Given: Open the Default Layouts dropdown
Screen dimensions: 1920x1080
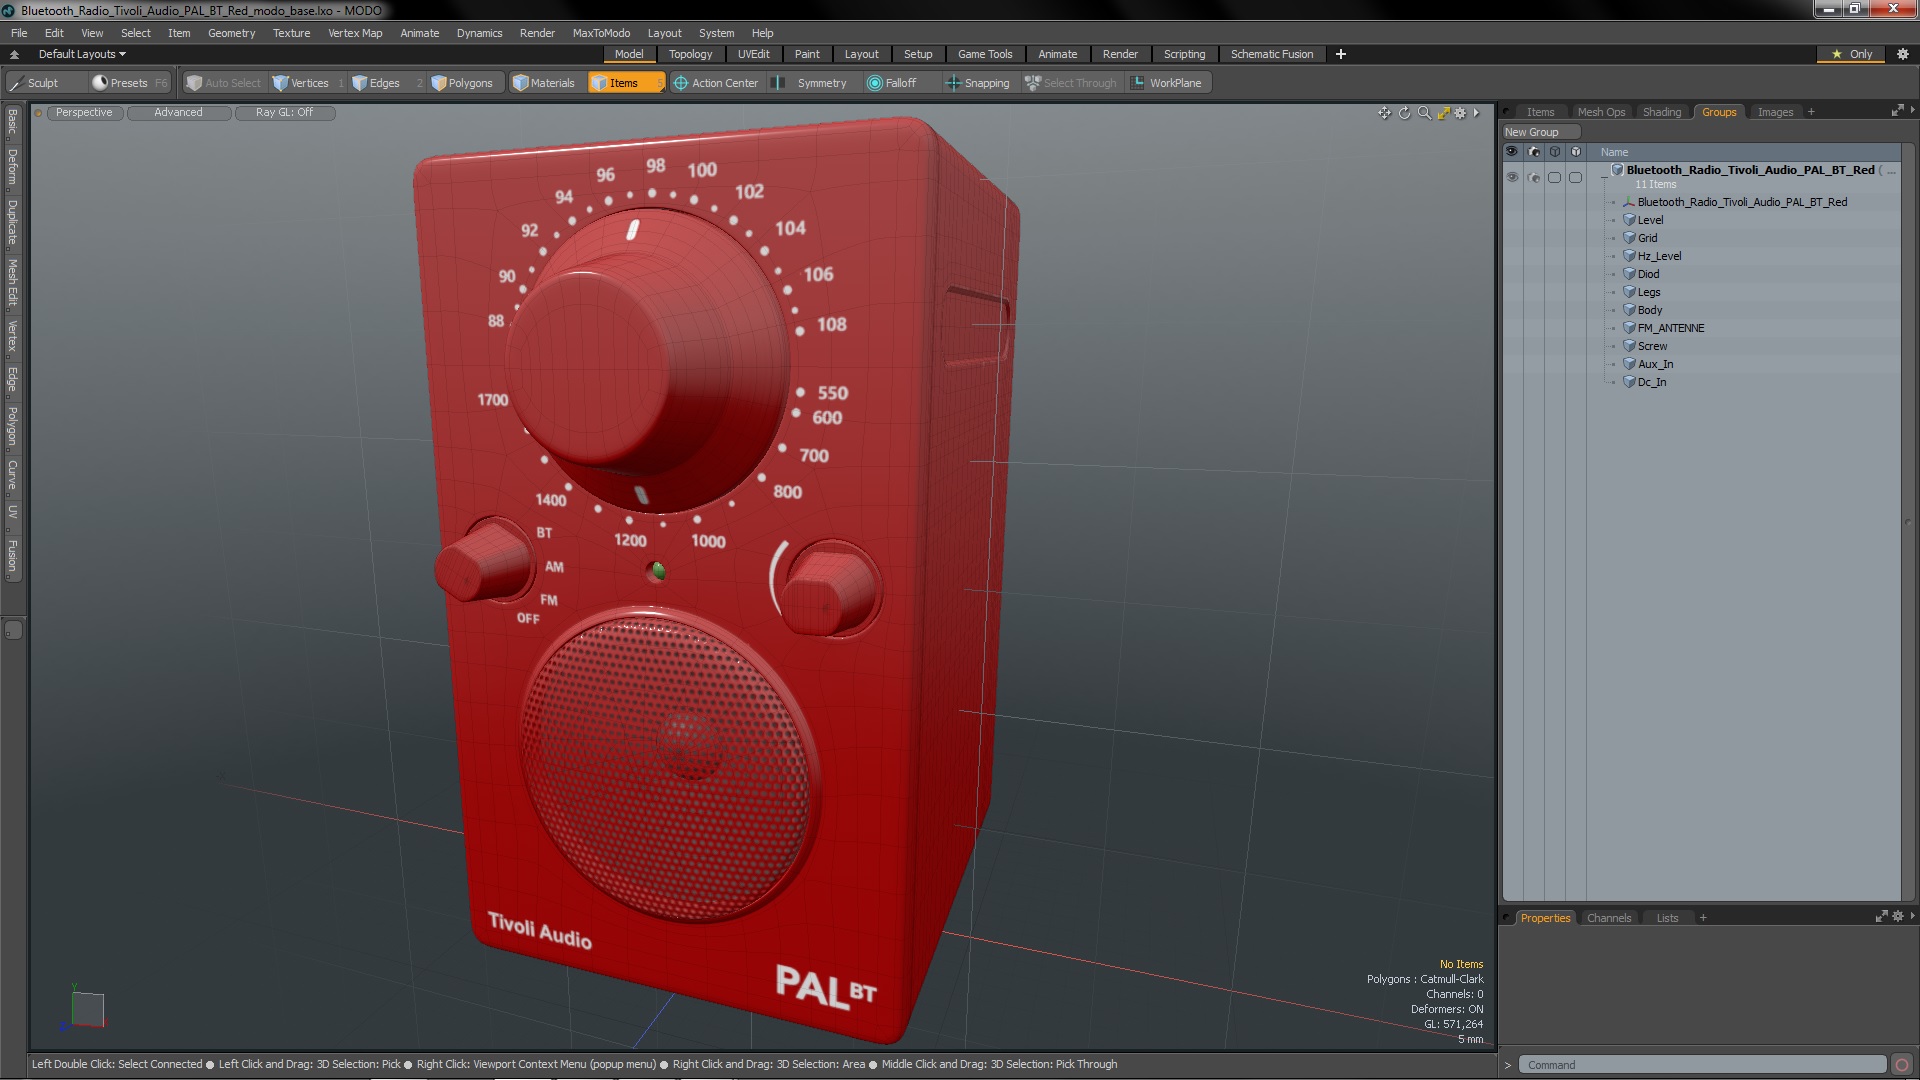Looking at the screenshot, I should [x=82, y=54].
